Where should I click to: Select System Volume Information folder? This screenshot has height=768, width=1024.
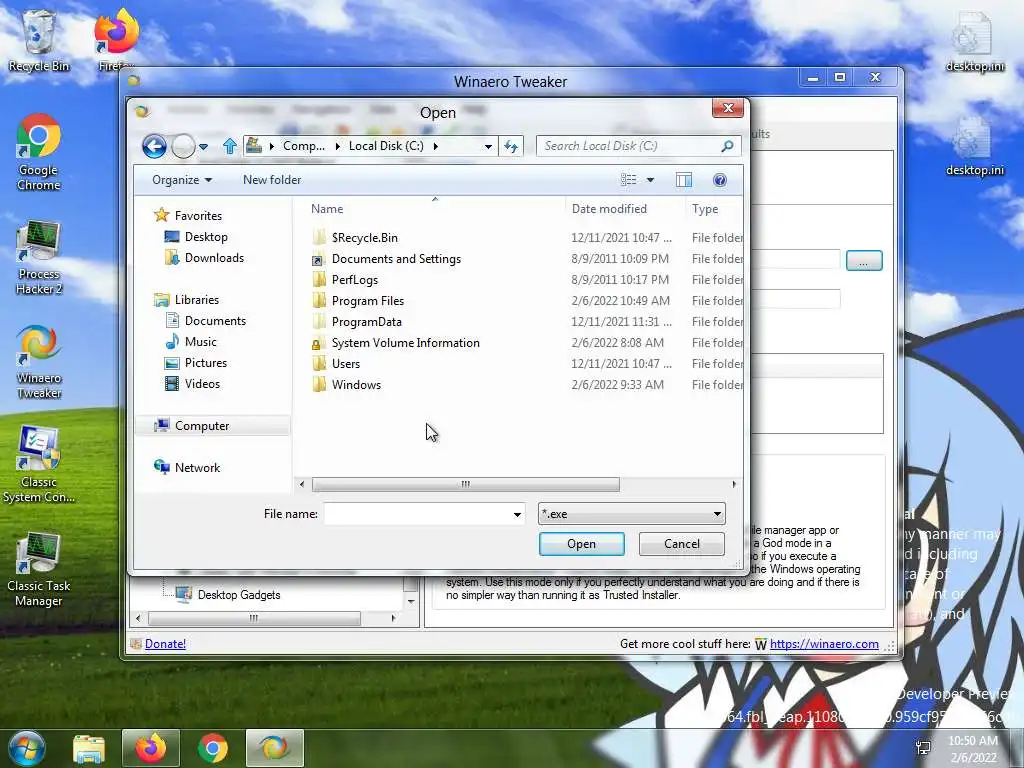[396, 343]
